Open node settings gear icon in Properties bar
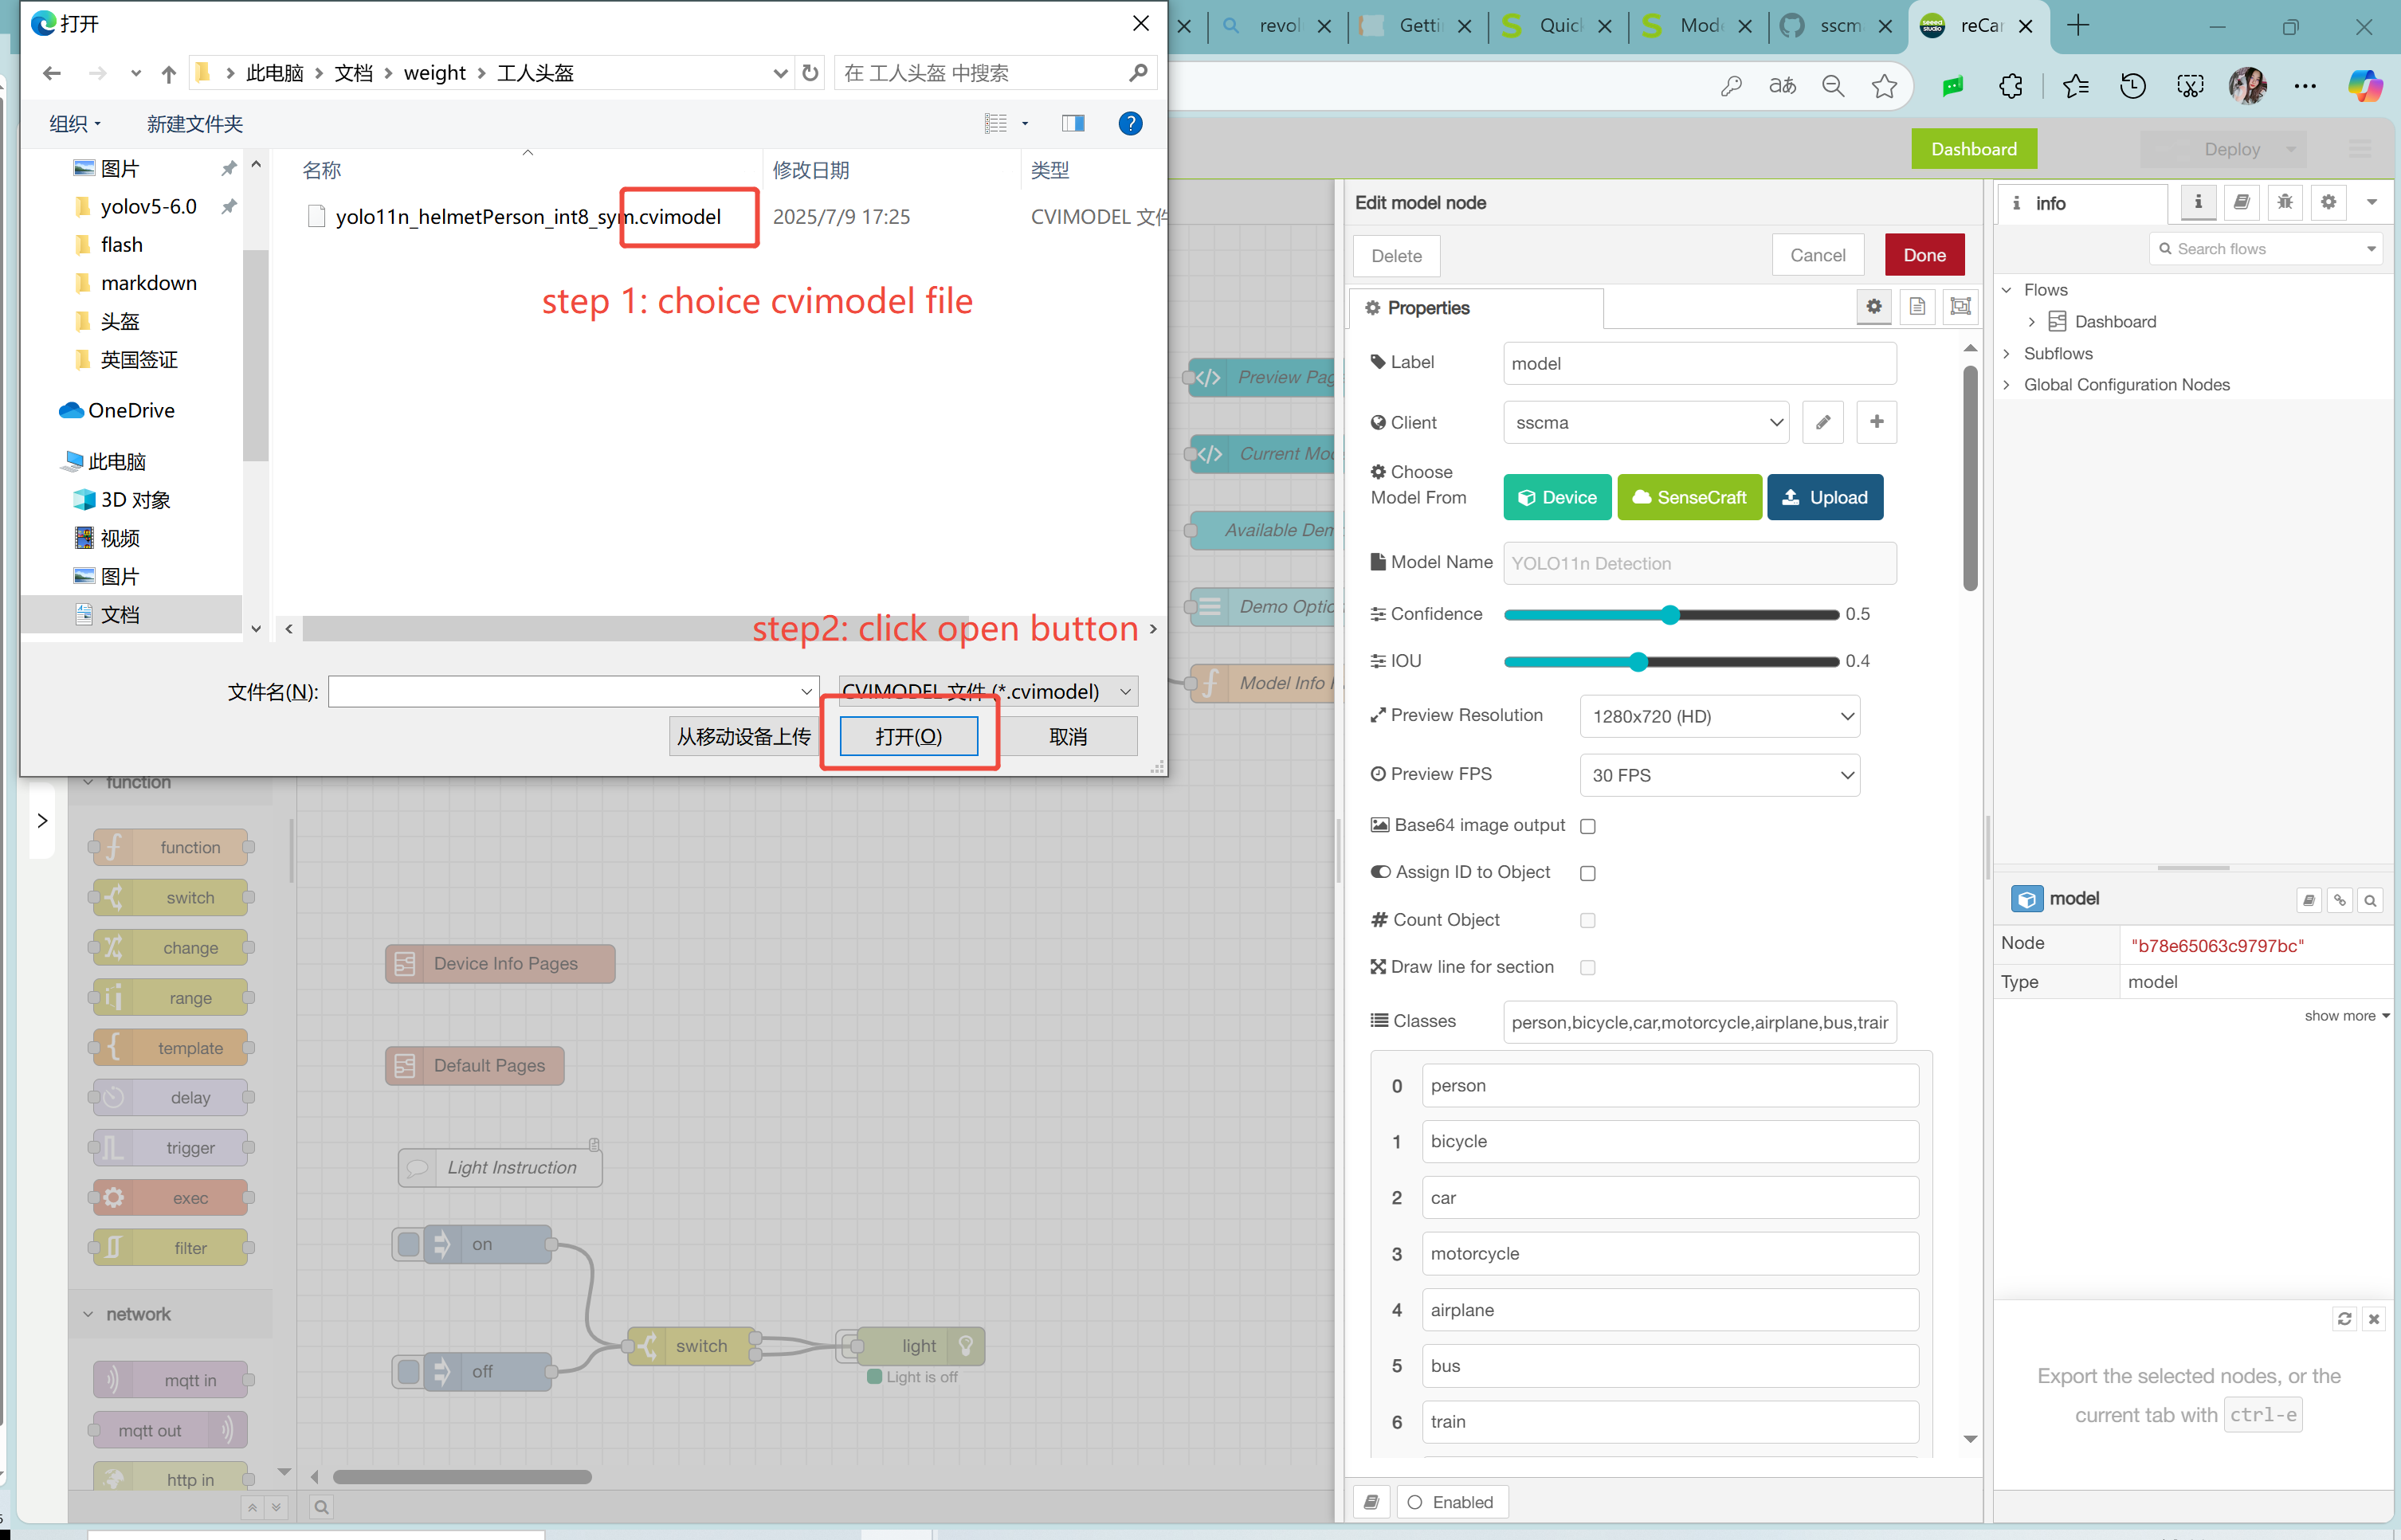Screen dimensions: 2401x1540 pos(1873,307)
